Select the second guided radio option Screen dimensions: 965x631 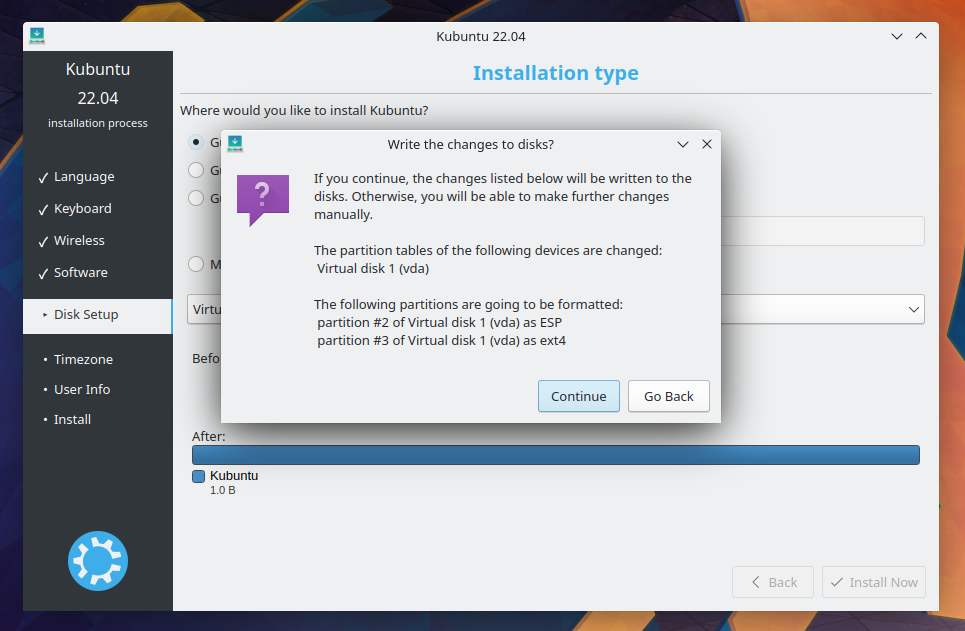196,170
